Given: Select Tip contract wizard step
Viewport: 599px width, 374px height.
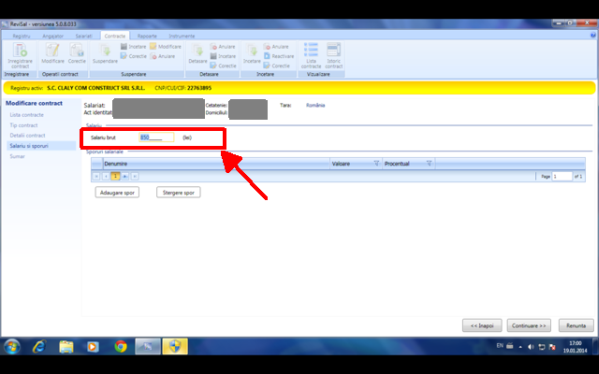Looking at the screenshot, I should (24, 125).
